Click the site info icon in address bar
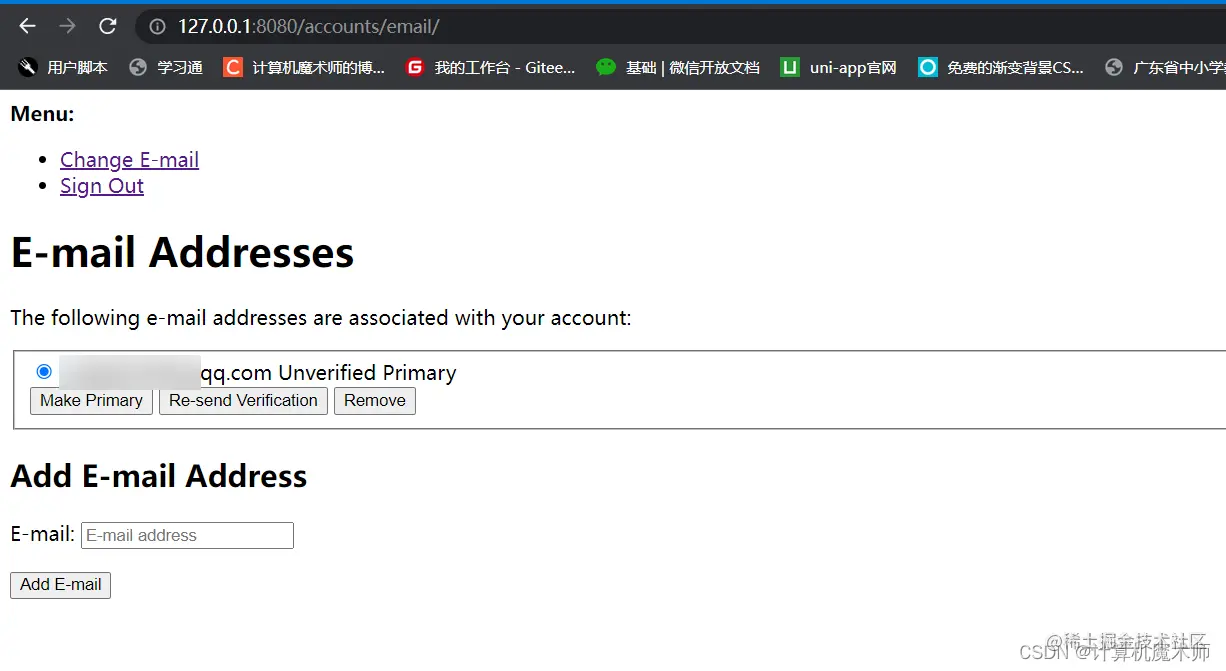Screen dimensions: 1226x671 [157, 27]
